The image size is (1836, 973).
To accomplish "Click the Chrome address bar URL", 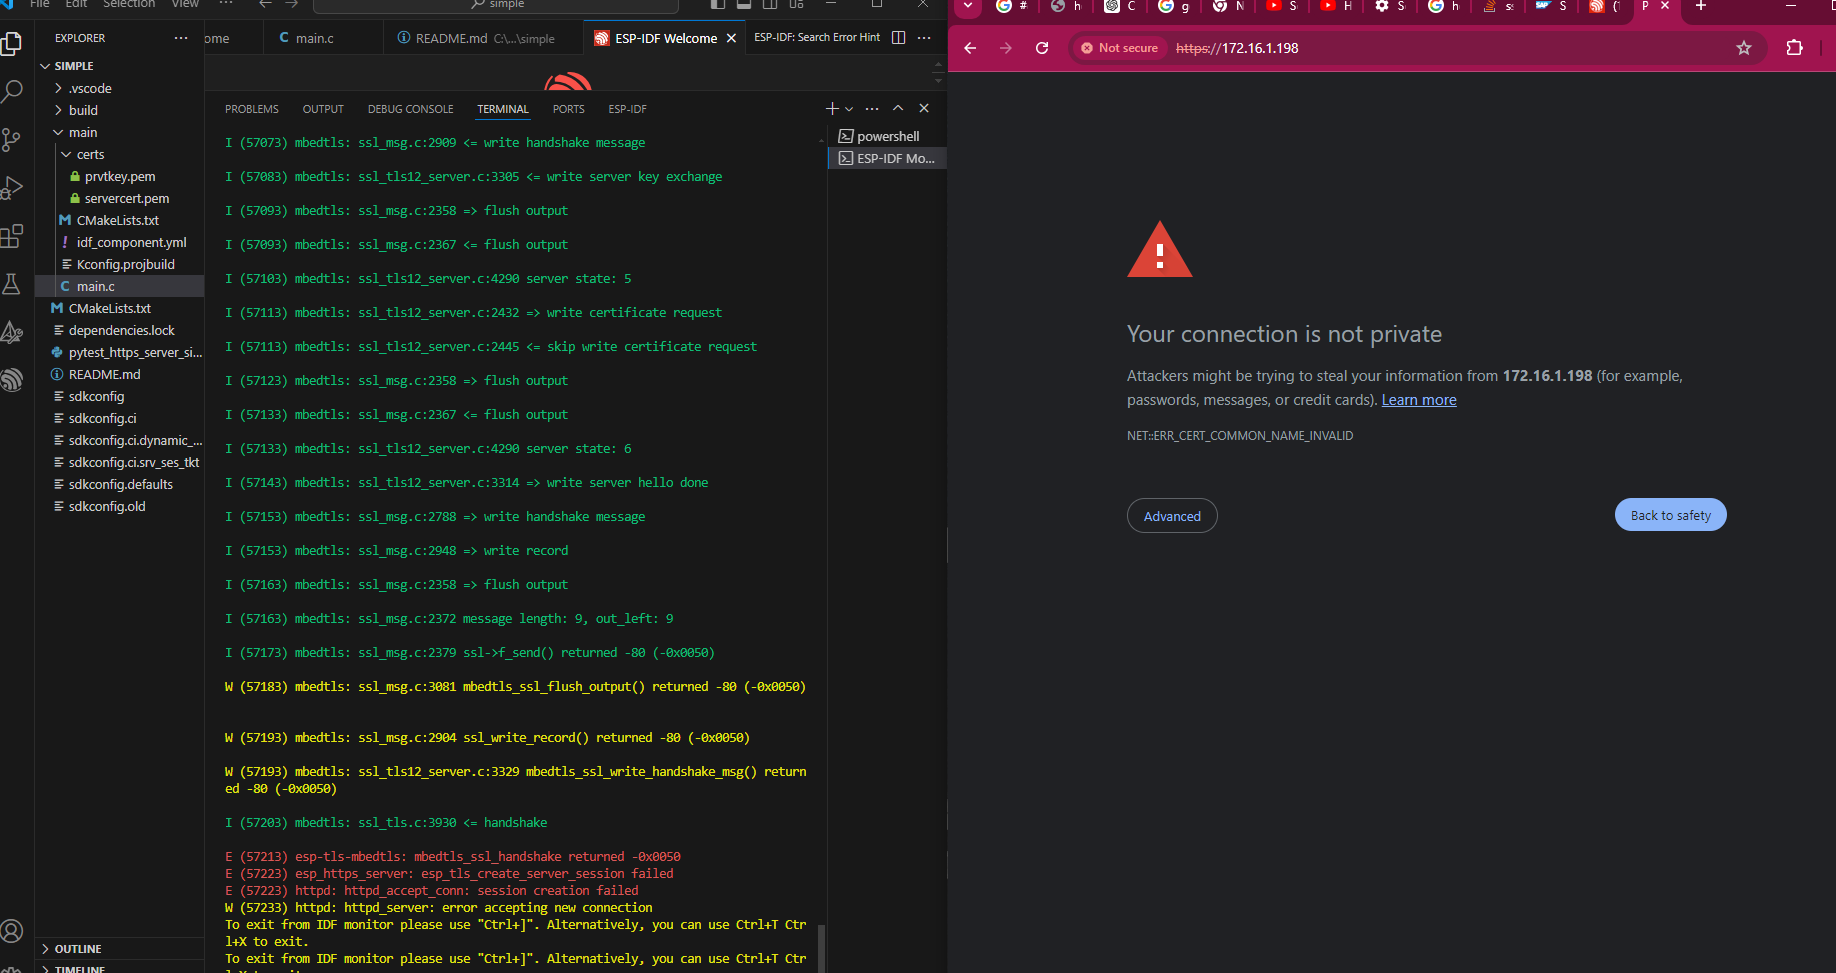I will [1237, 48].
